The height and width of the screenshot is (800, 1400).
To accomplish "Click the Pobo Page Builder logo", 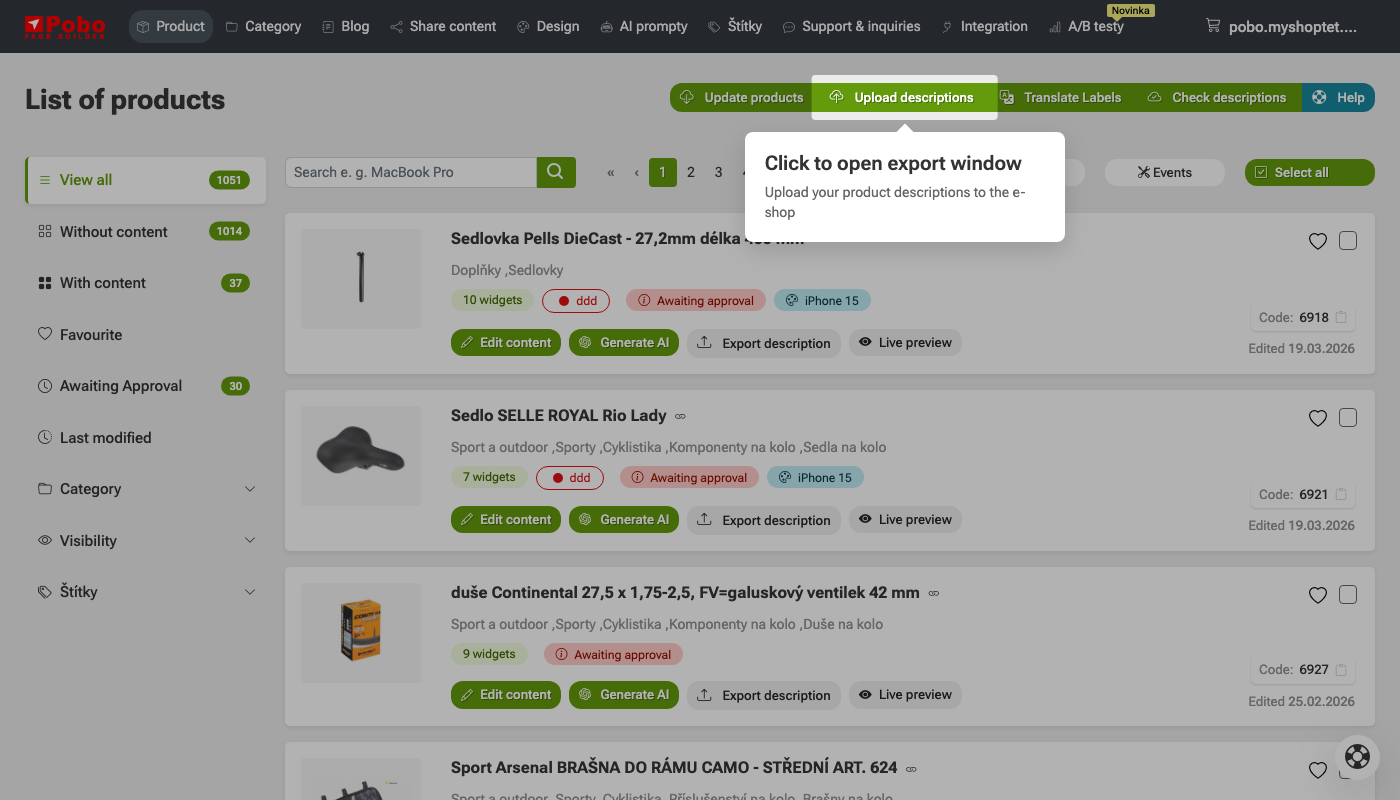I will point(66,26).
